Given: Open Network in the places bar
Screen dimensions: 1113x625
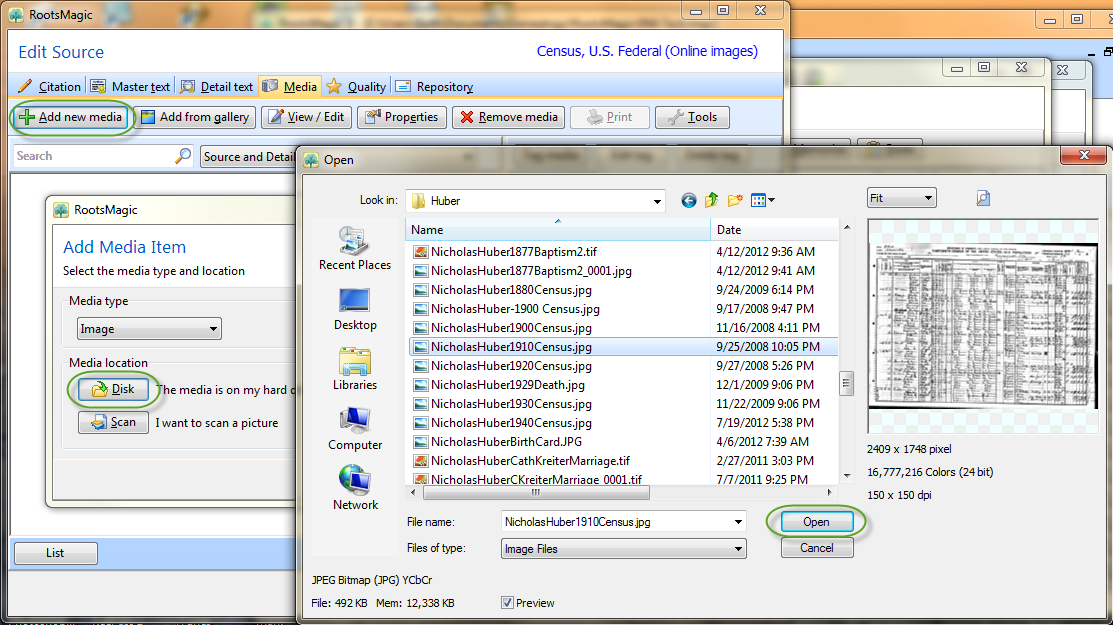Looking at the screenshot, I should click(355, 488).
